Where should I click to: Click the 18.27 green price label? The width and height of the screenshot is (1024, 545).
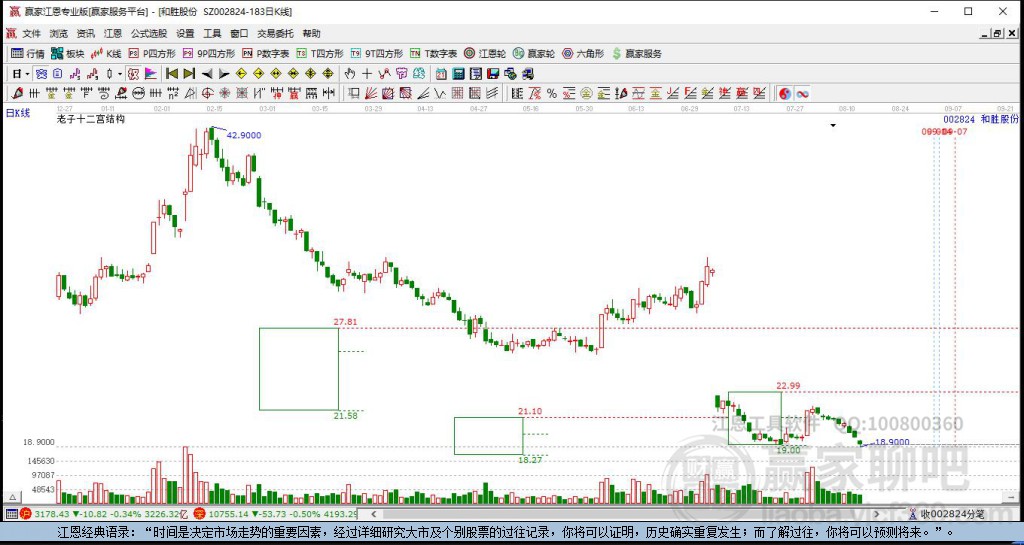coord(530,459)
